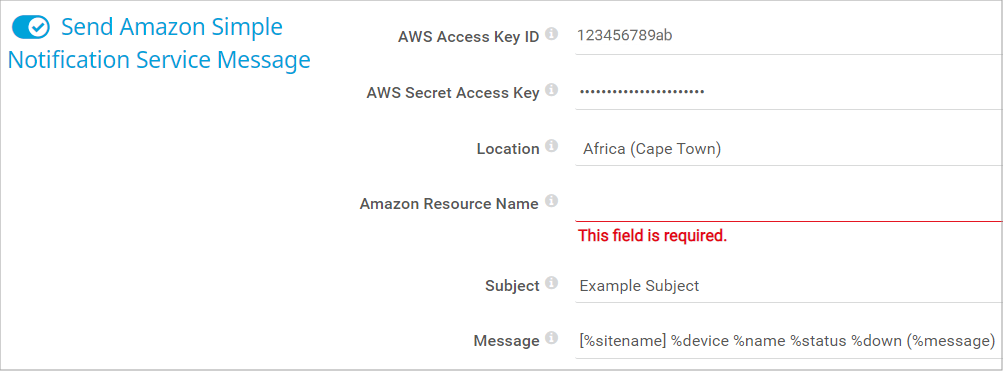Toggle the Send Amazon SNS Message switch

pyautogui.click(x=31, y=28)
